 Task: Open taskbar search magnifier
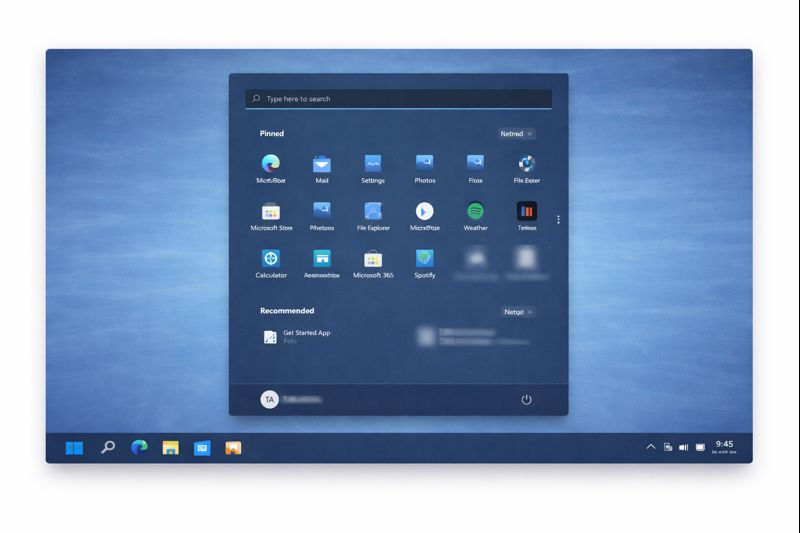pos(108,447)
